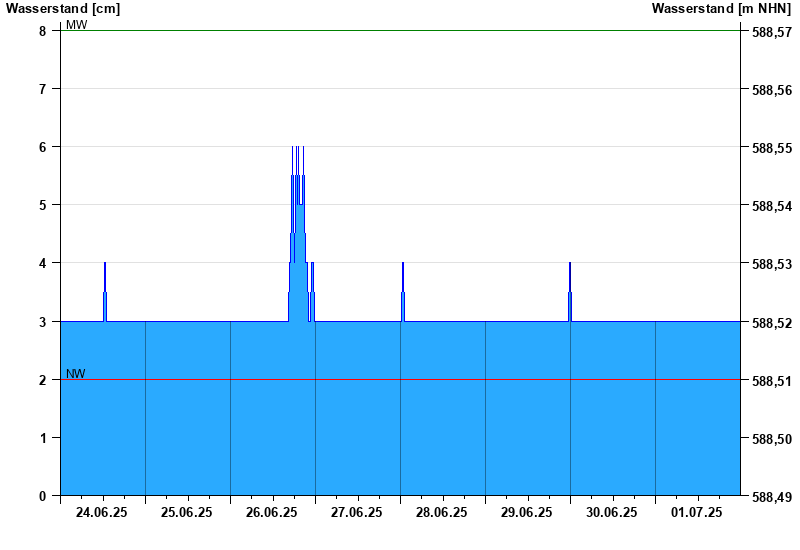The width and height of the screenshot is (800, 550).
Task: Select the 29.06.25 date on x-axis
Action: (x=527, y=513)
